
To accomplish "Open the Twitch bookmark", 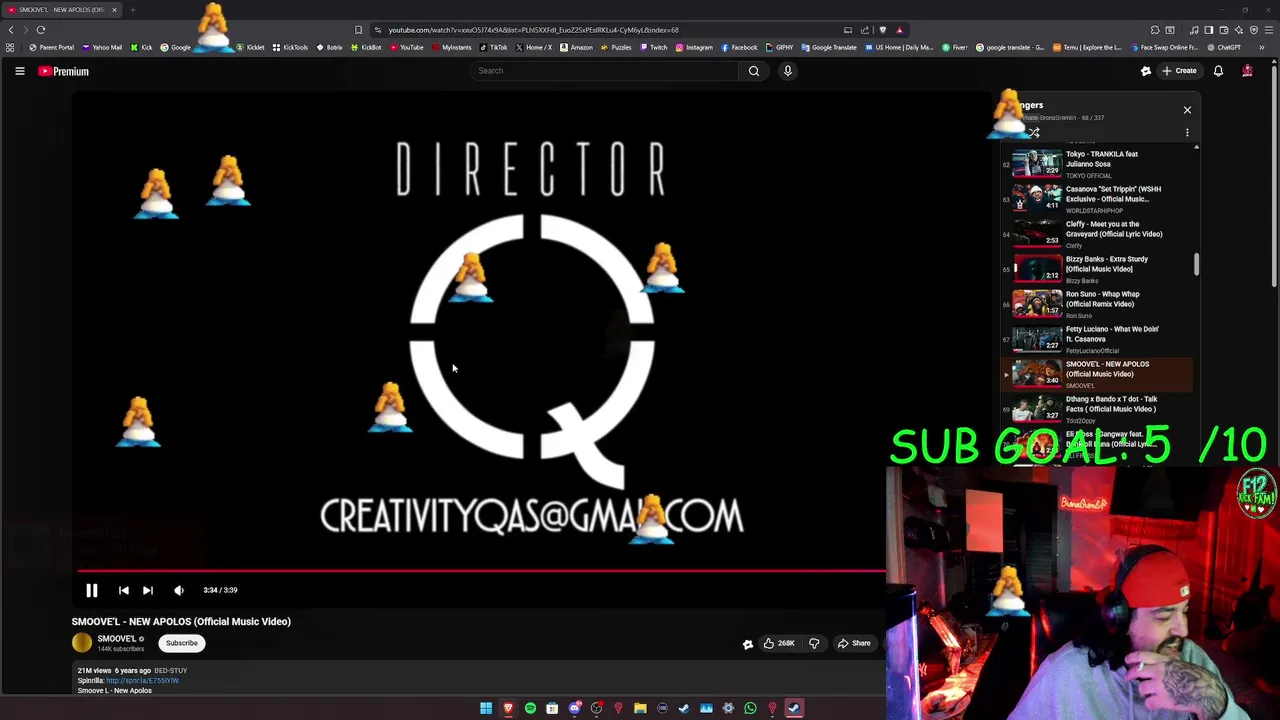I will click(653, 47).
